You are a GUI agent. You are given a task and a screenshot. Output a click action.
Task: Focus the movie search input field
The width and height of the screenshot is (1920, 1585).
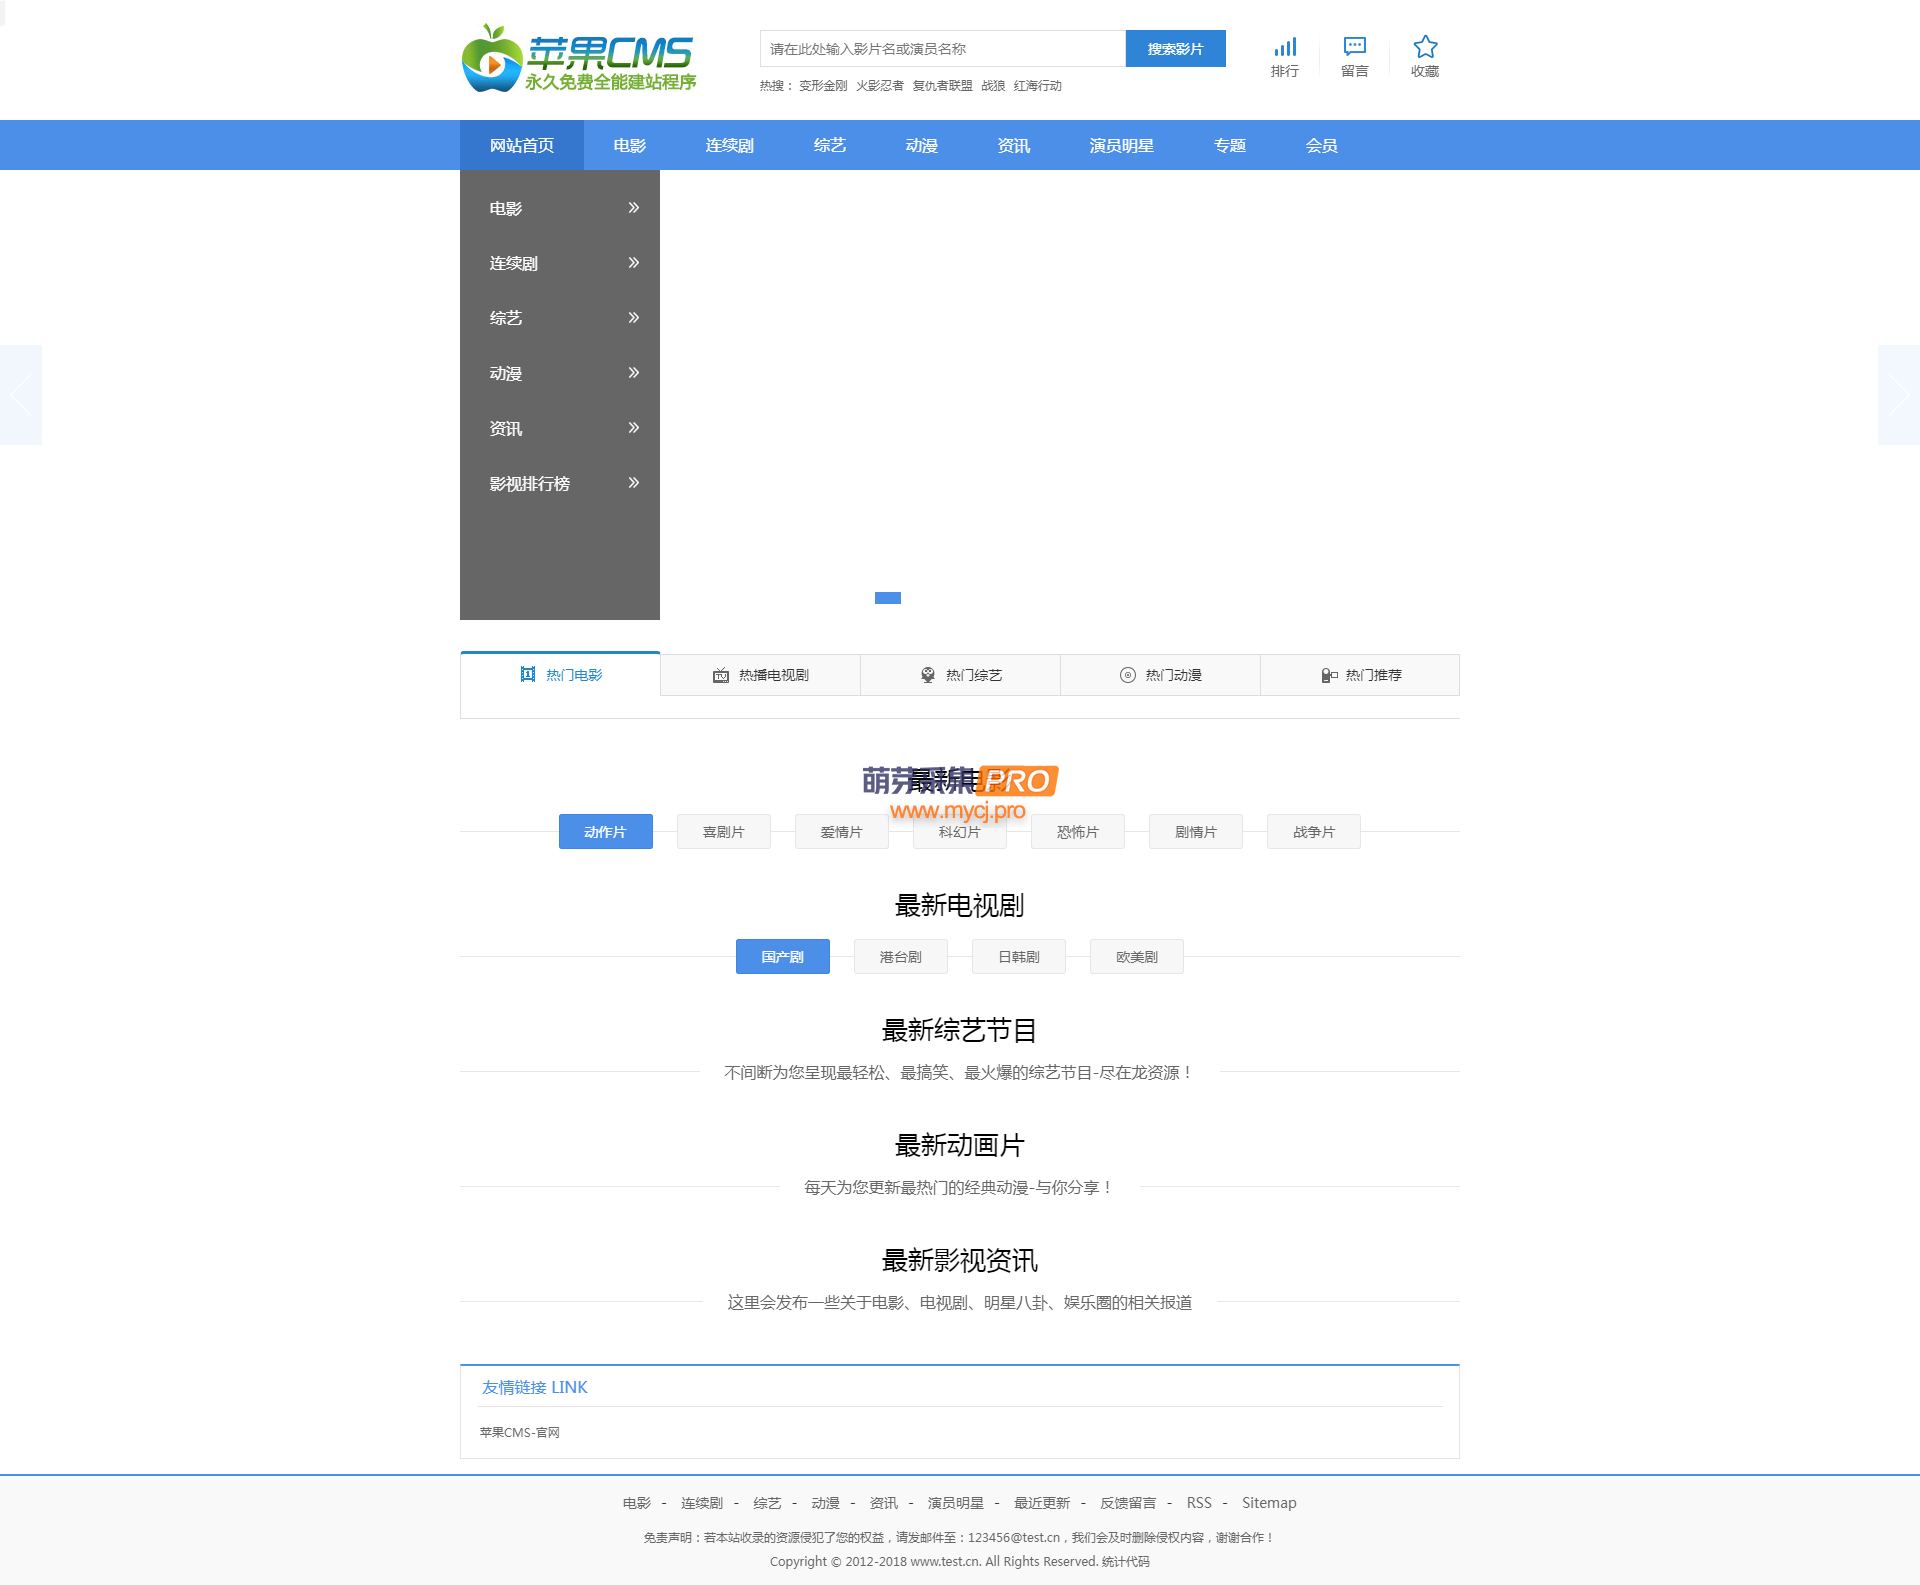coord(943,49)
